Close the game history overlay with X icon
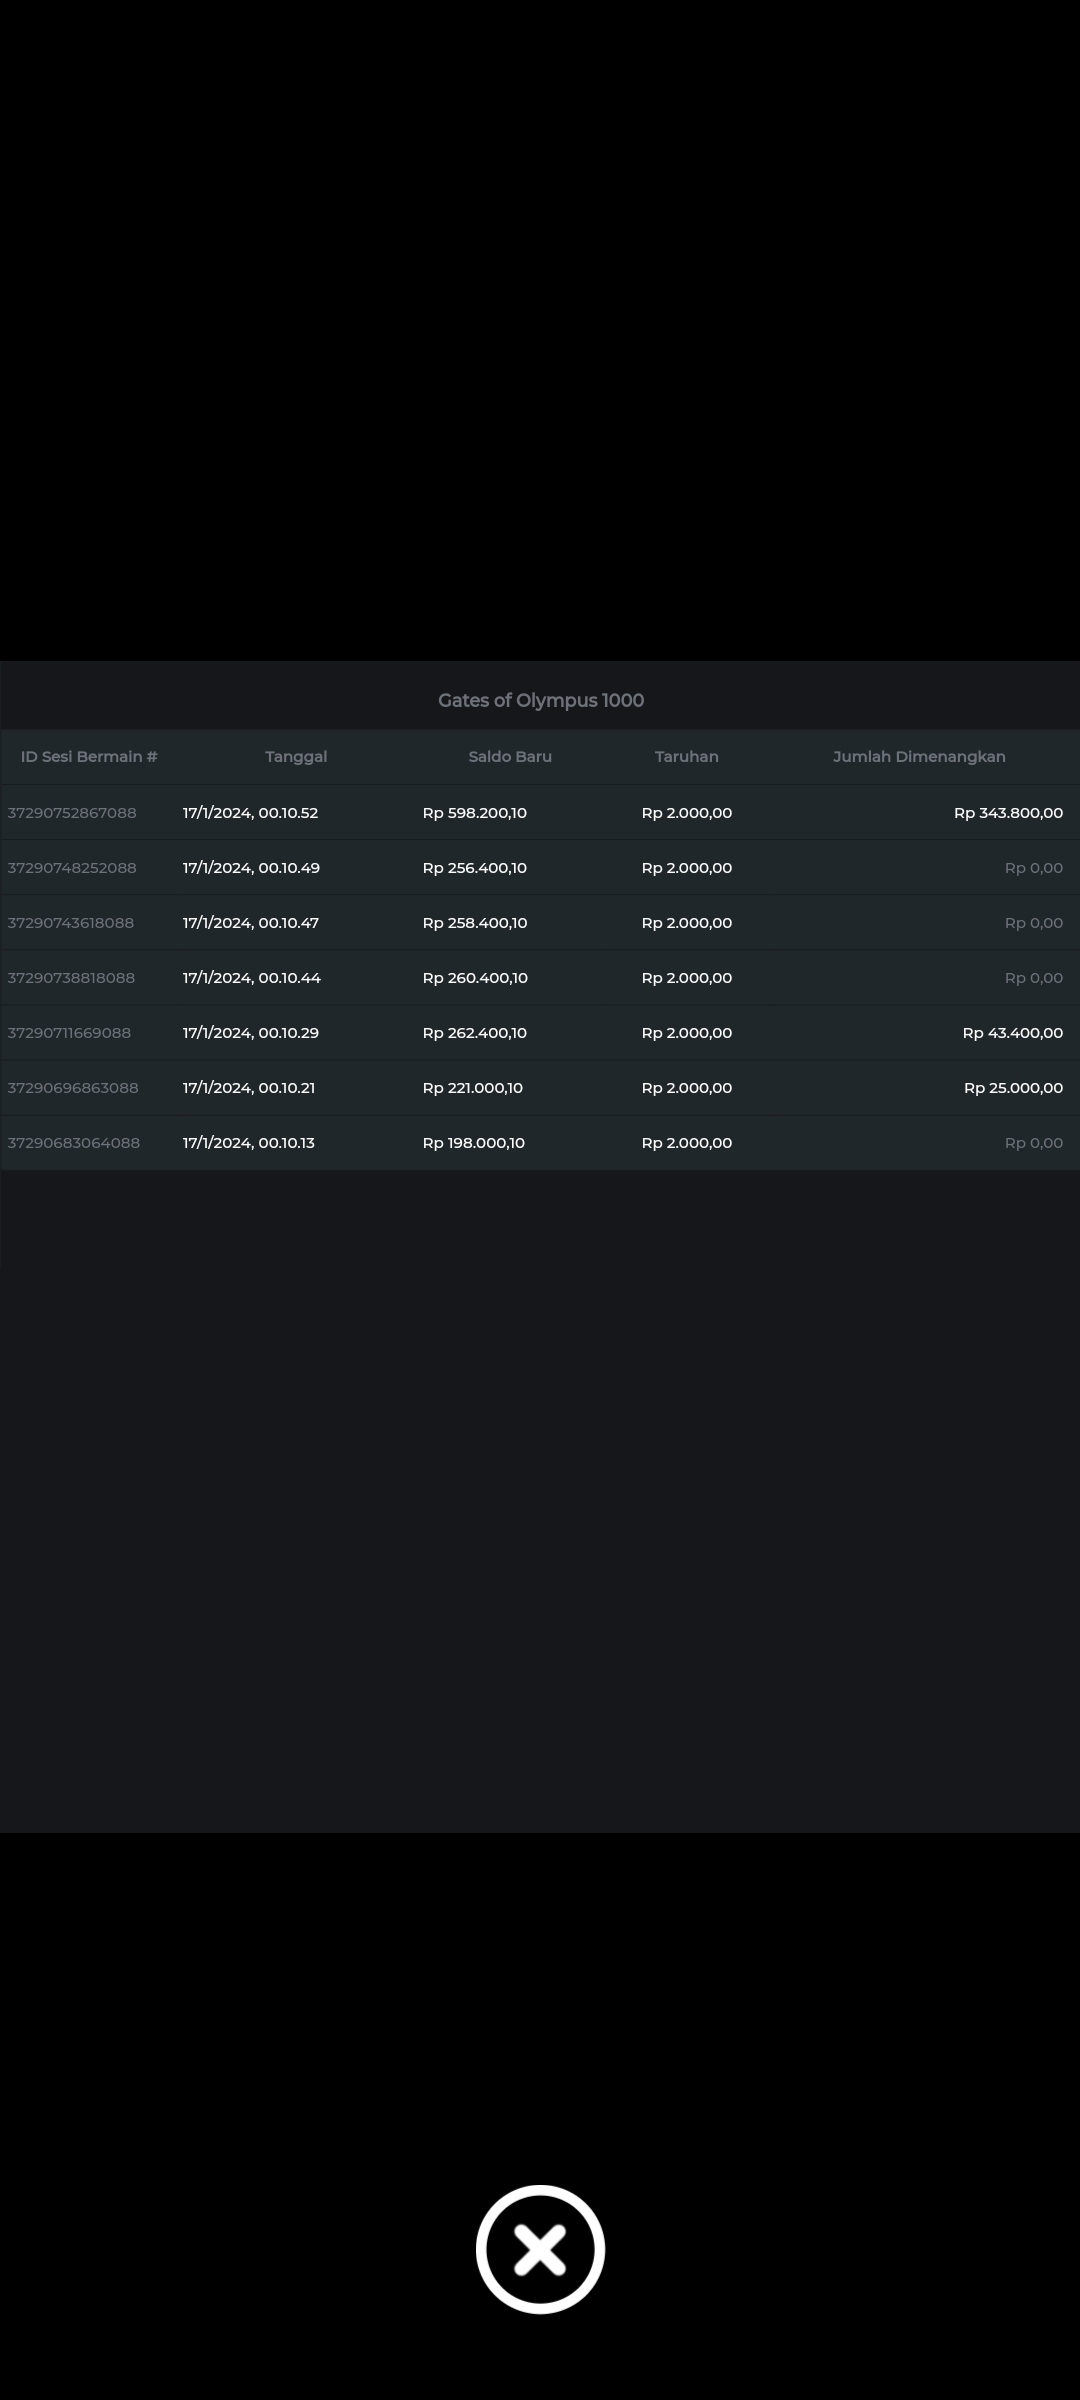 point(540,2249)
